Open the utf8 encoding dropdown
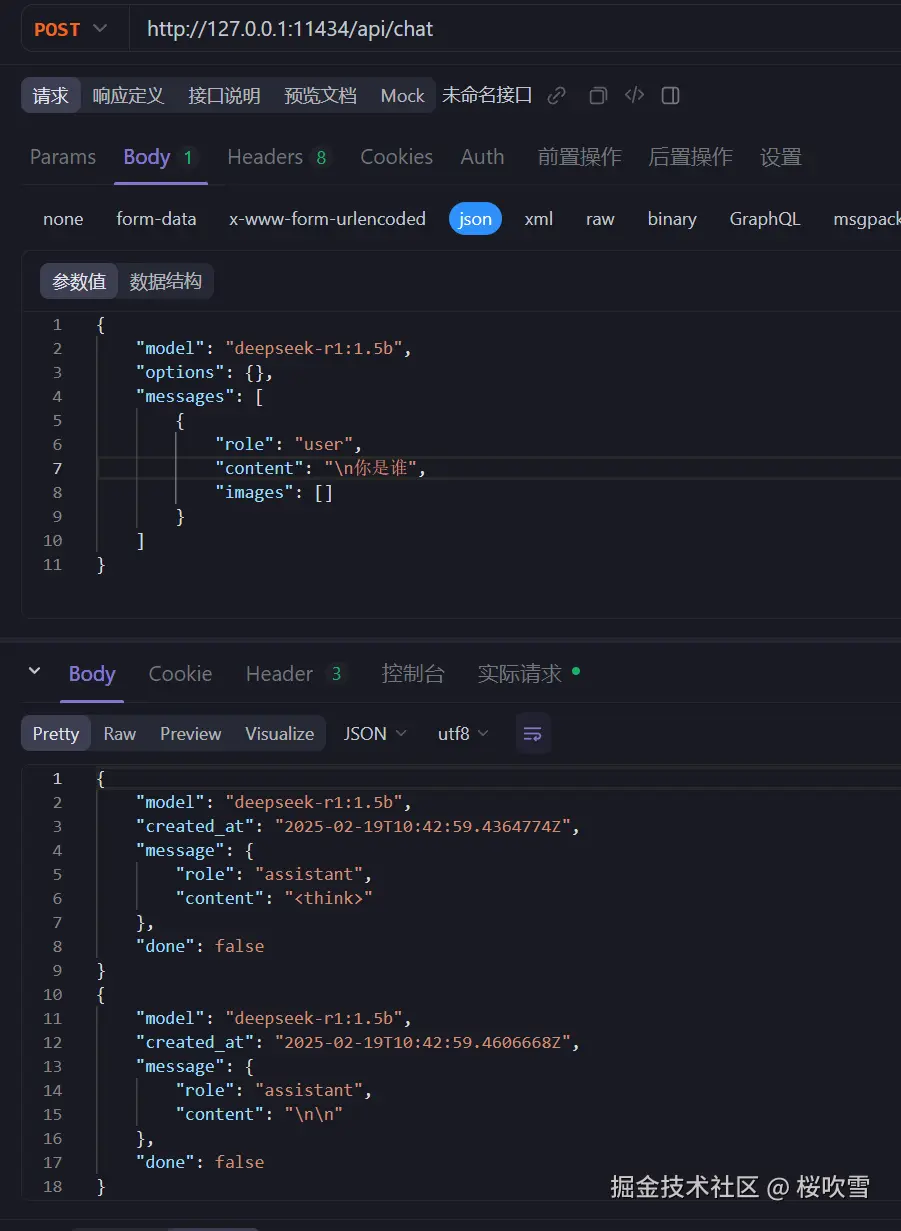 point(464,733)
